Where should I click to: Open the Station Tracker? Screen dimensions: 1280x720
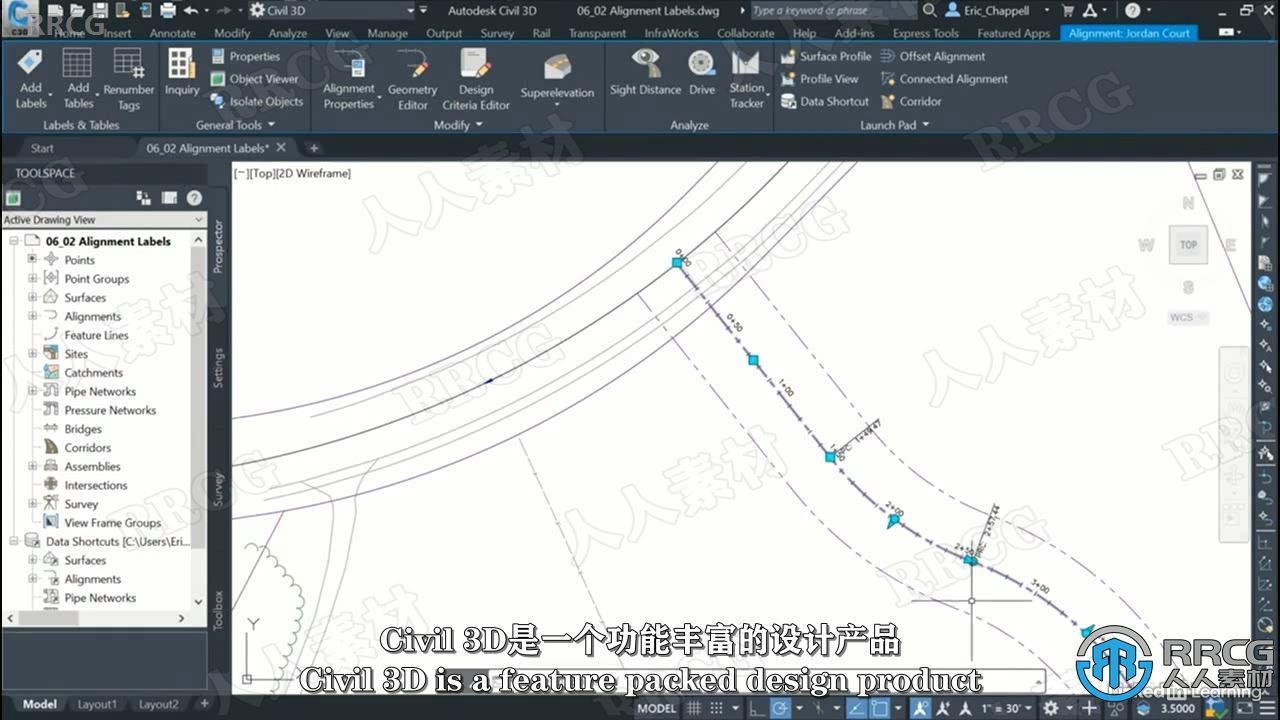coord(746,78)
